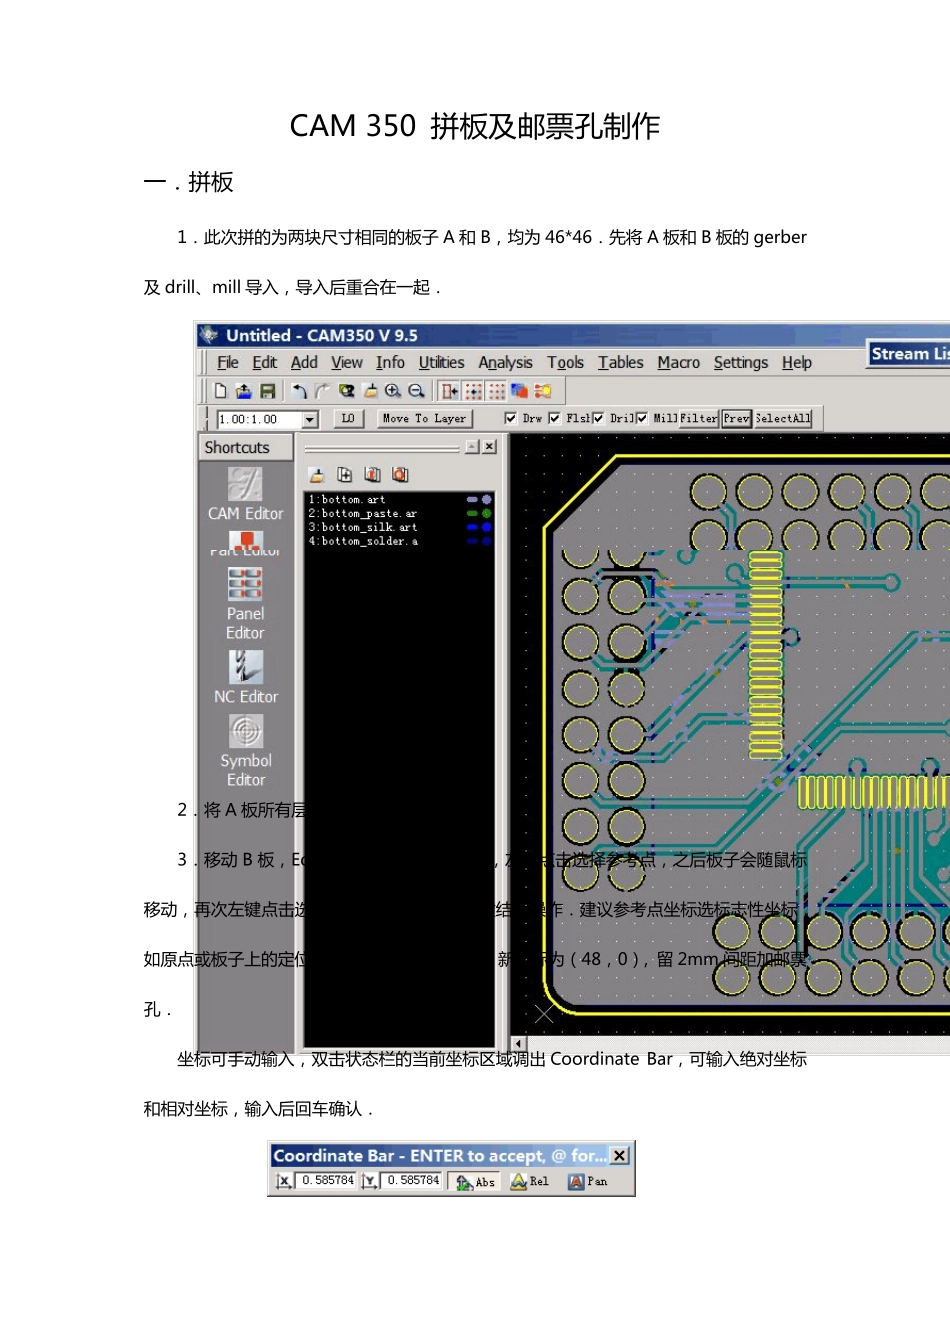Viewport: 950px width, 1344px height.
Task: Open the File menu
Action: (x=228, y=362)
